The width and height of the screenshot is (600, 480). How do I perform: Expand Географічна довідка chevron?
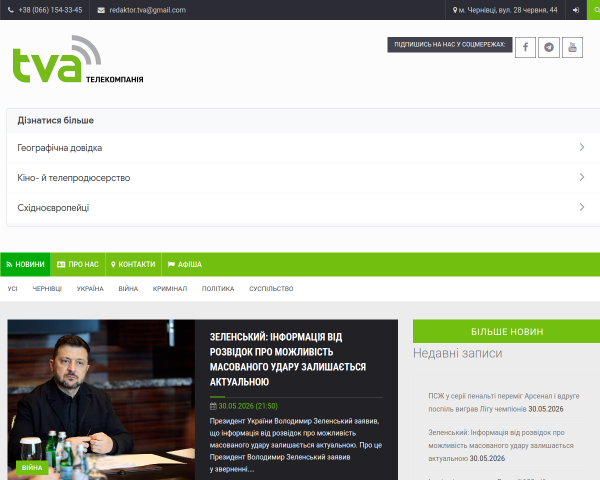point(582,147)
